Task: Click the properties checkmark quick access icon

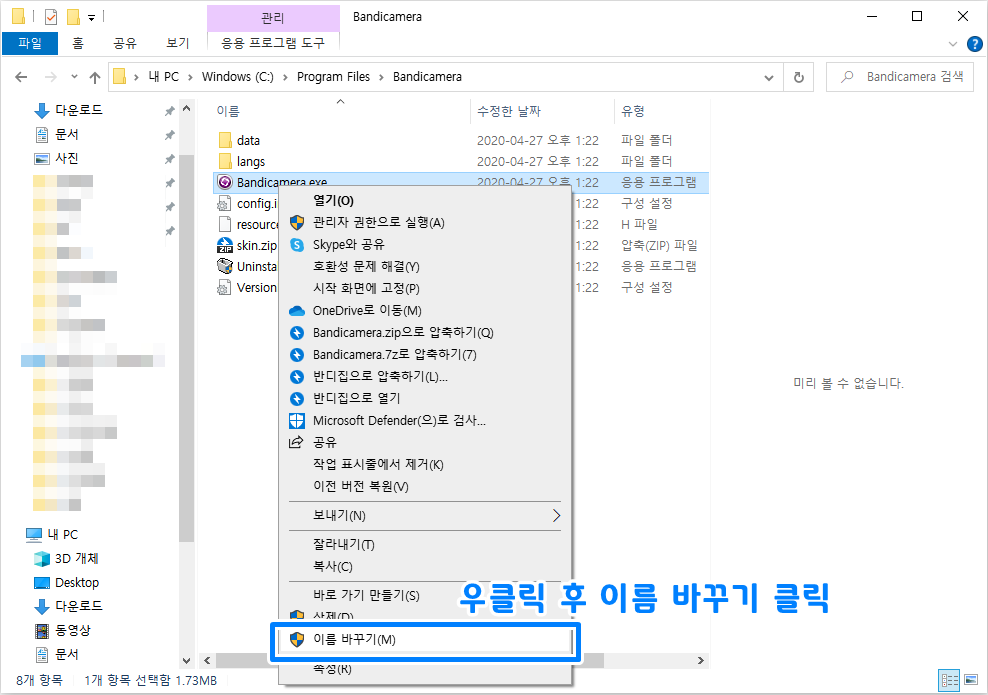Action: pyautogui.click(x=51, y=17)
